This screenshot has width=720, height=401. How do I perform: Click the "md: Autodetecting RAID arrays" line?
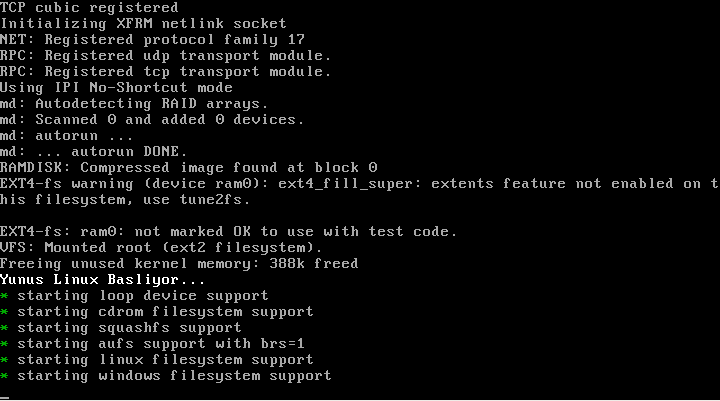134,103
